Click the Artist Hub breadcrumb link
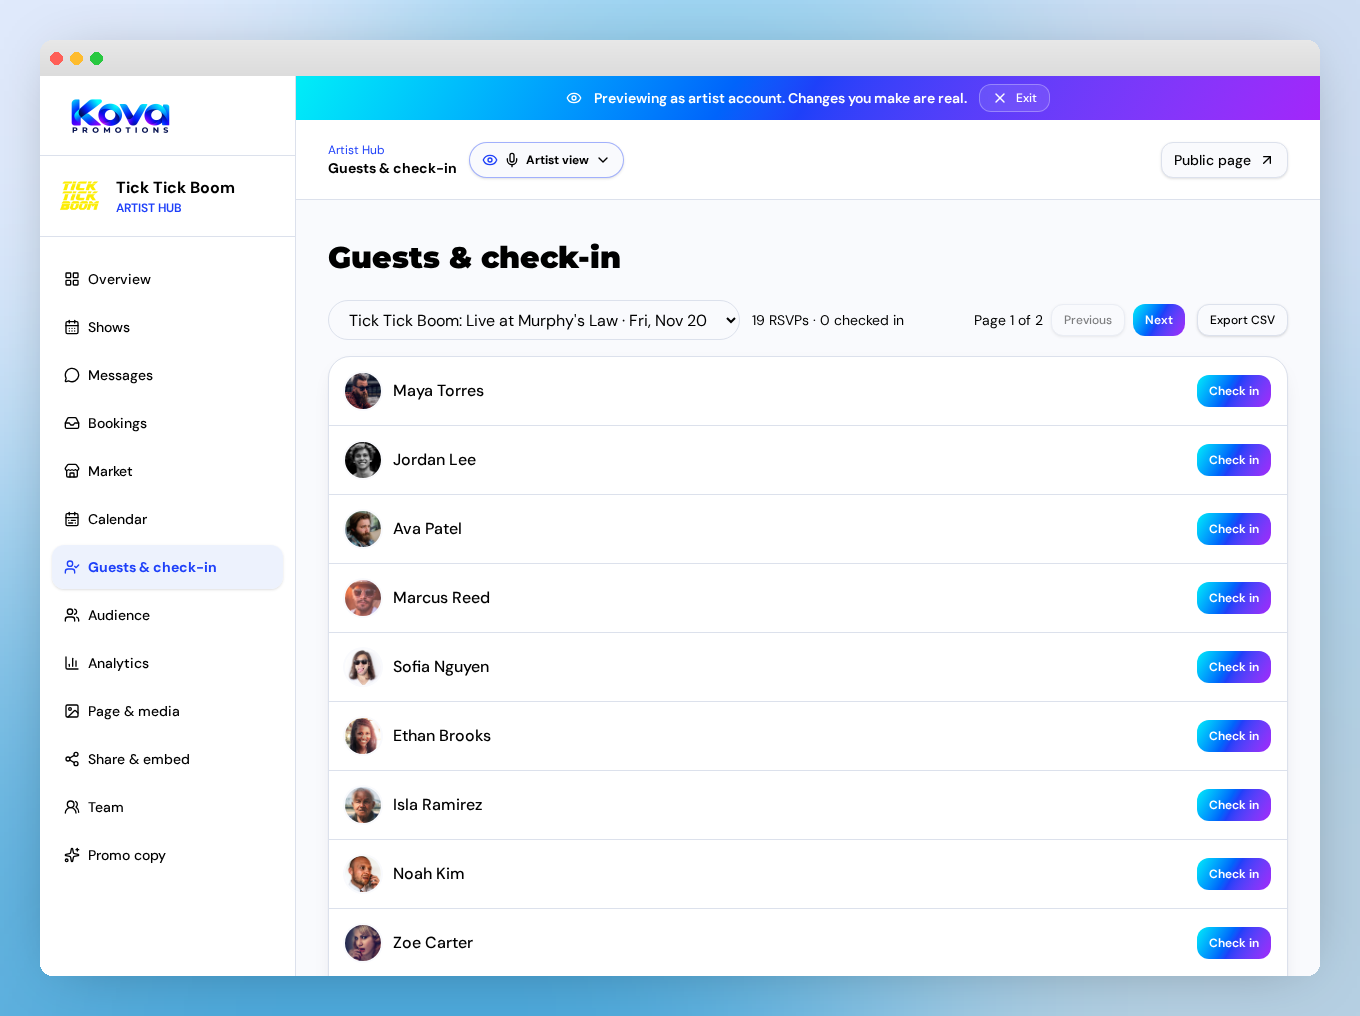 pyautogui.click(x=356, y=150)
